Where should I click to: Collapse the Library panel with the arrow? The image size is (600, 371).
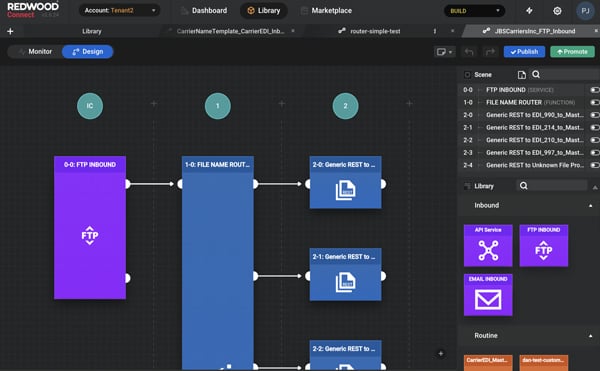595,187
